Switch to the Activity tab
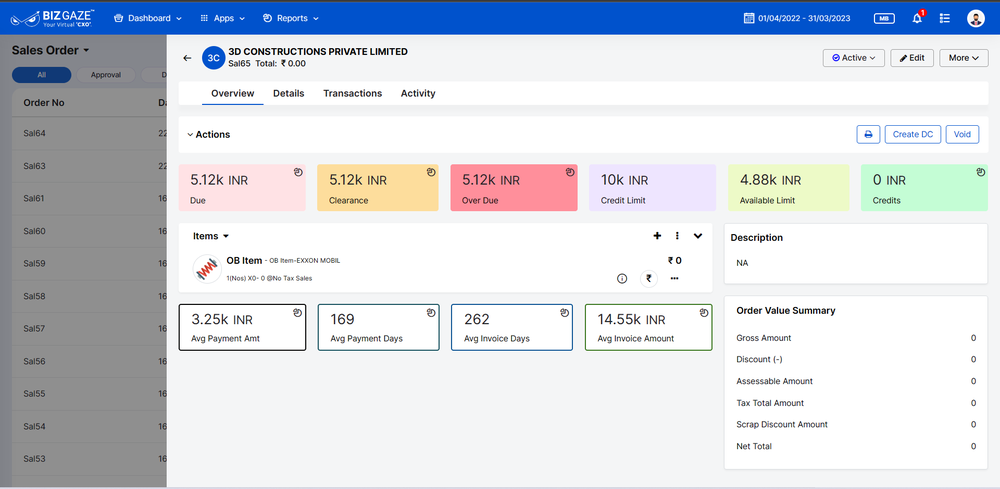 [418, 93]
